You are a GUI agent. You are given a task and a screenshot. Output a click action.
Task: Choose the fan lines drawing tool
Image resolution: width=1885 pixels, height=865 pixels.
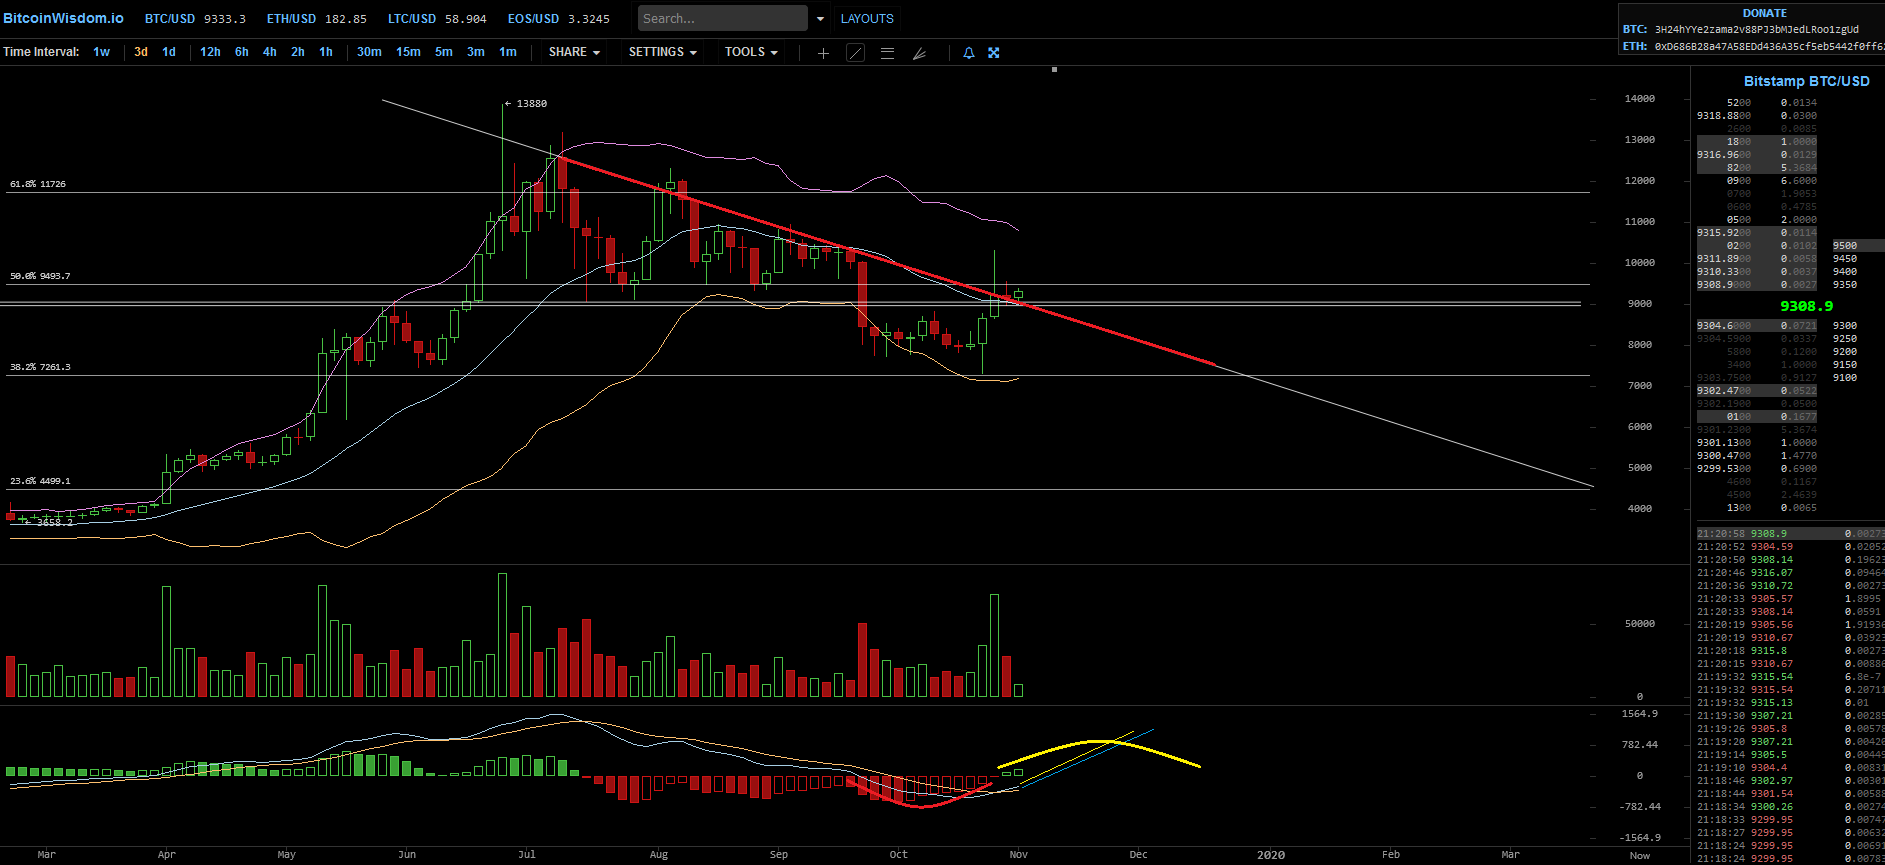[x=919, y=53]
